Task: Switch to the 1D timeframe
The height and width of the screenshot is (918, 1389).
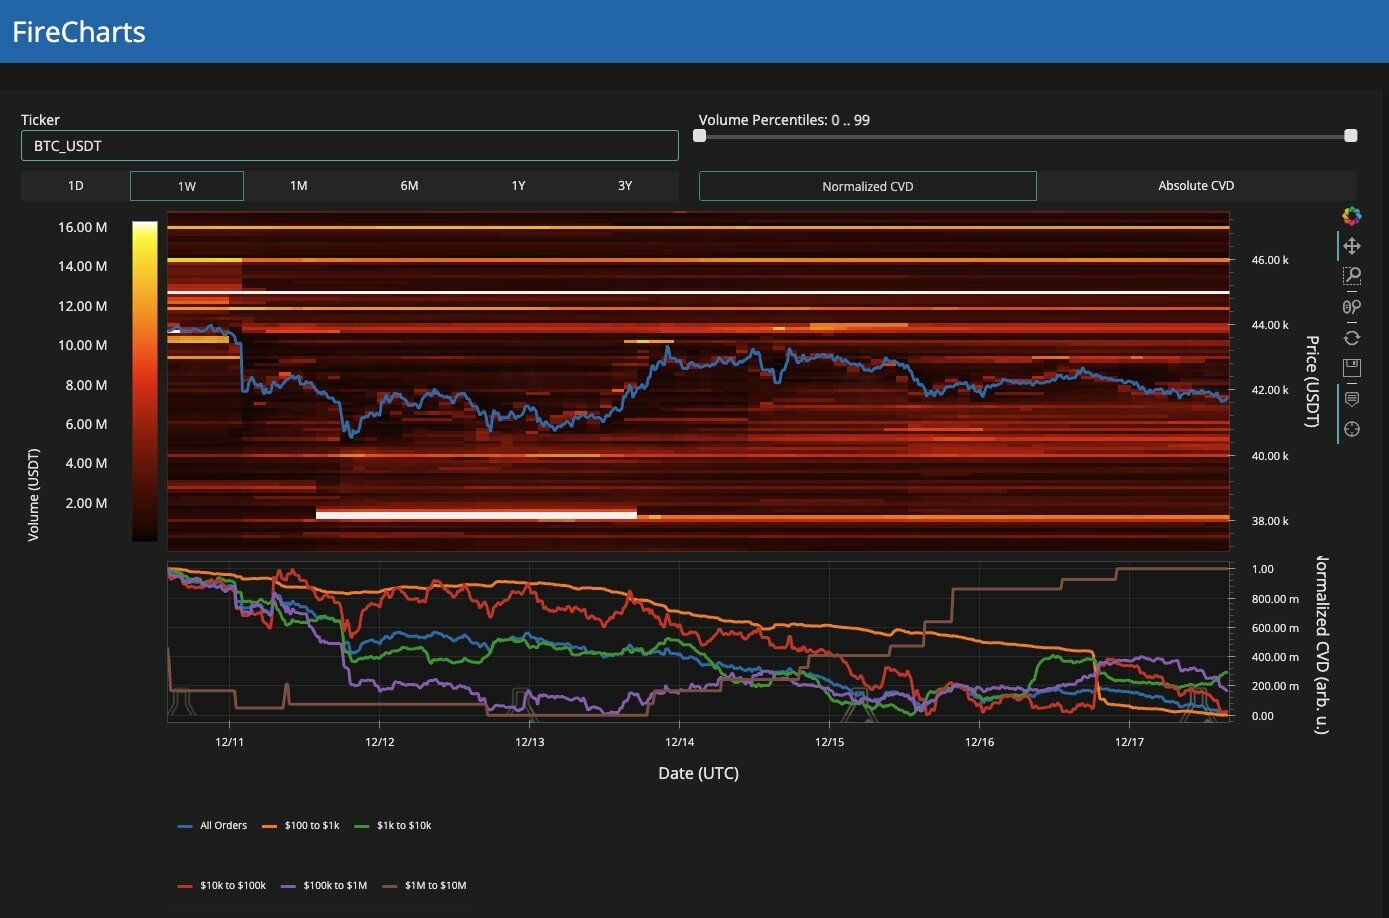Action: click(x=75, y=186)
